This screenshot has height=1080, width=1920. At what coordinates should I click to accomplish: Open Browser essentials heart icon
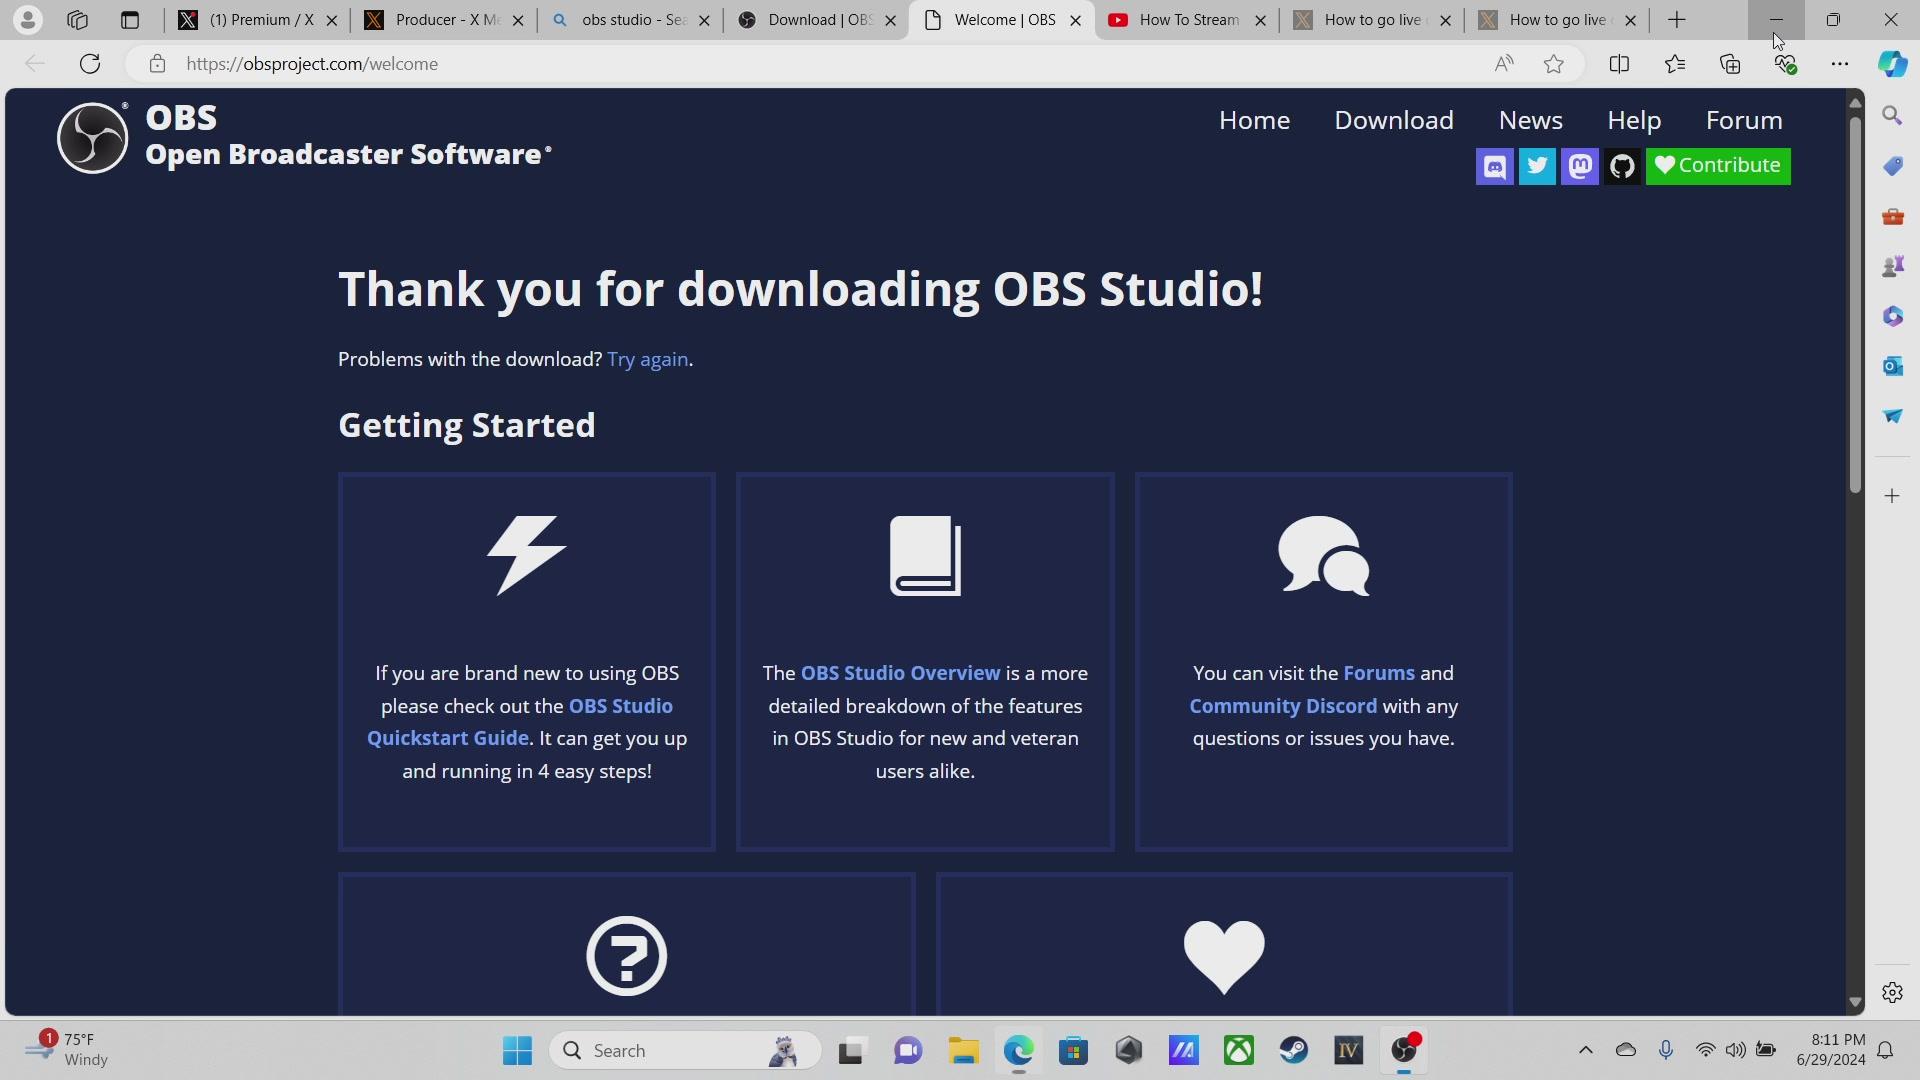pos(1785,64)
